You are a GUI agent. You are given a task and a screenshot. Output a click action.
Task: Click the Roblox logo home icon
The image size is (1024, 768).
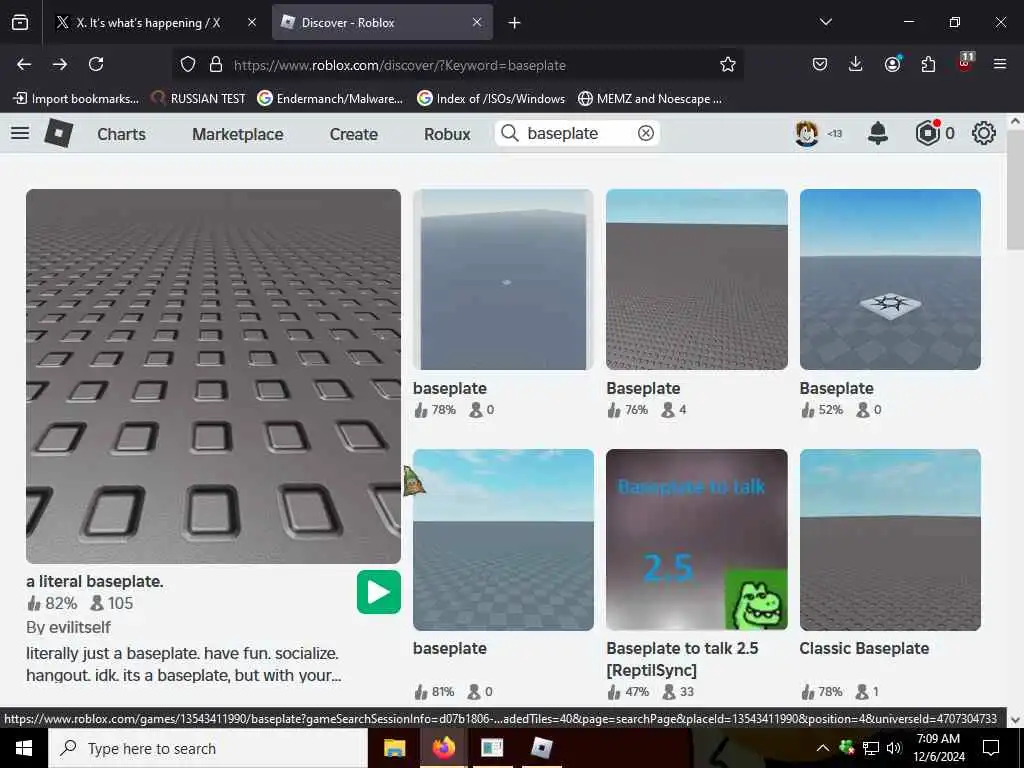click(x=59, y=133)
